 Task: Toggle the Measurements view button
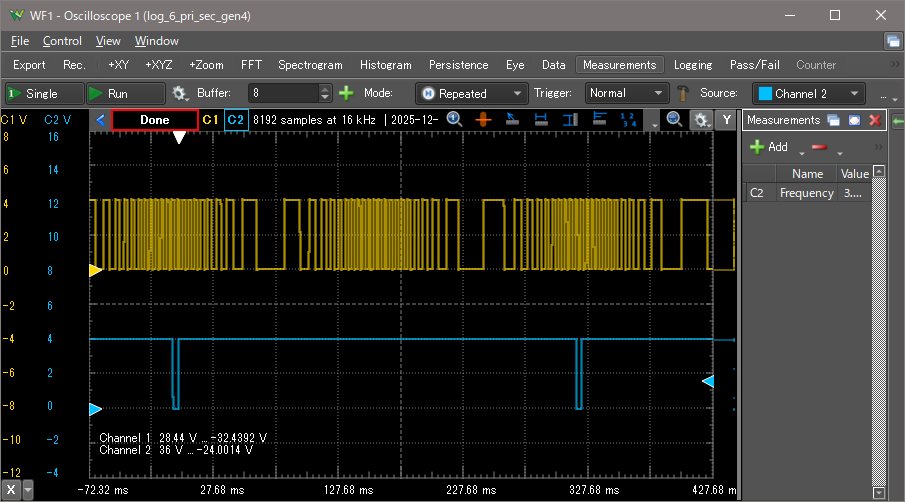click(x=619, y=65)
